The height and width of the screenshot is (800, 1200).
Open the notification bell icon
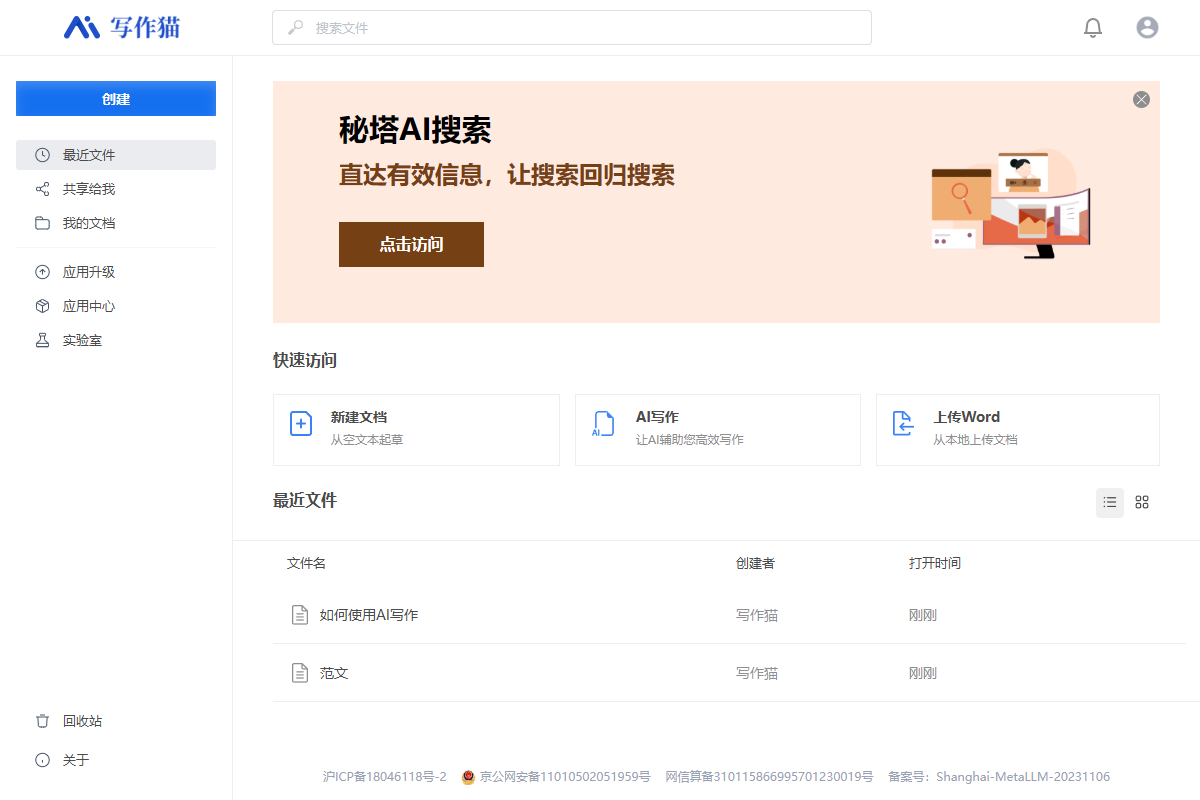pyautogui.click(x=1093, y=28)
